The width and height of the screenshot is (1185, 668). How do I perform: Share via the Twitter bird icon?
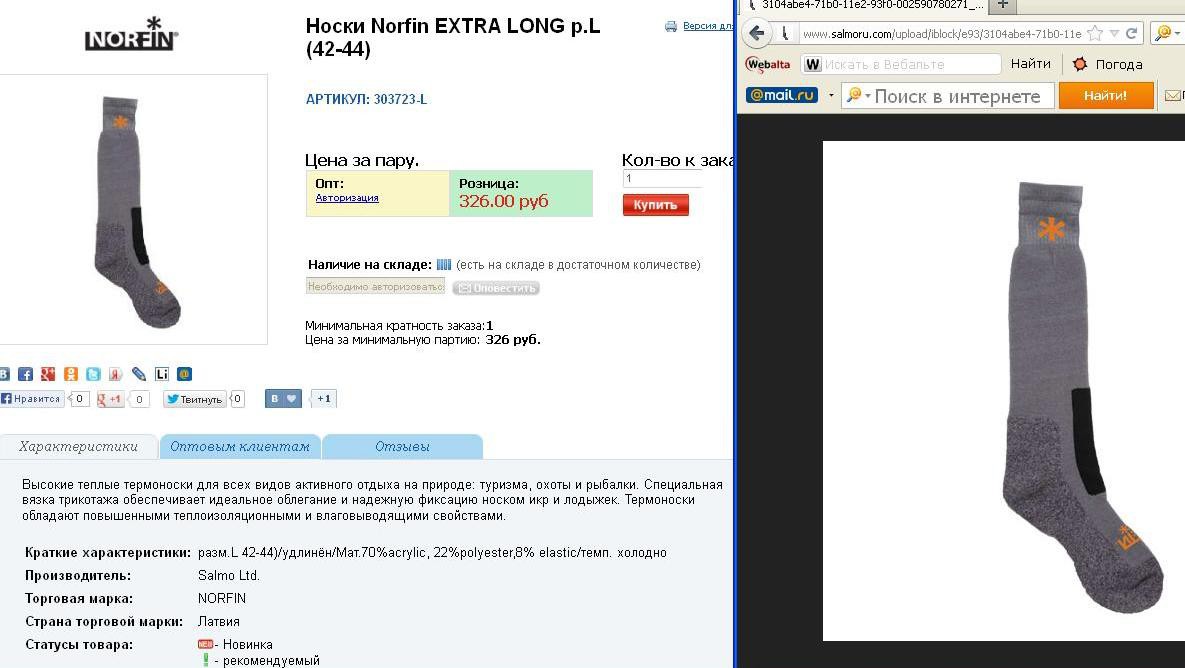click(93, 374)
